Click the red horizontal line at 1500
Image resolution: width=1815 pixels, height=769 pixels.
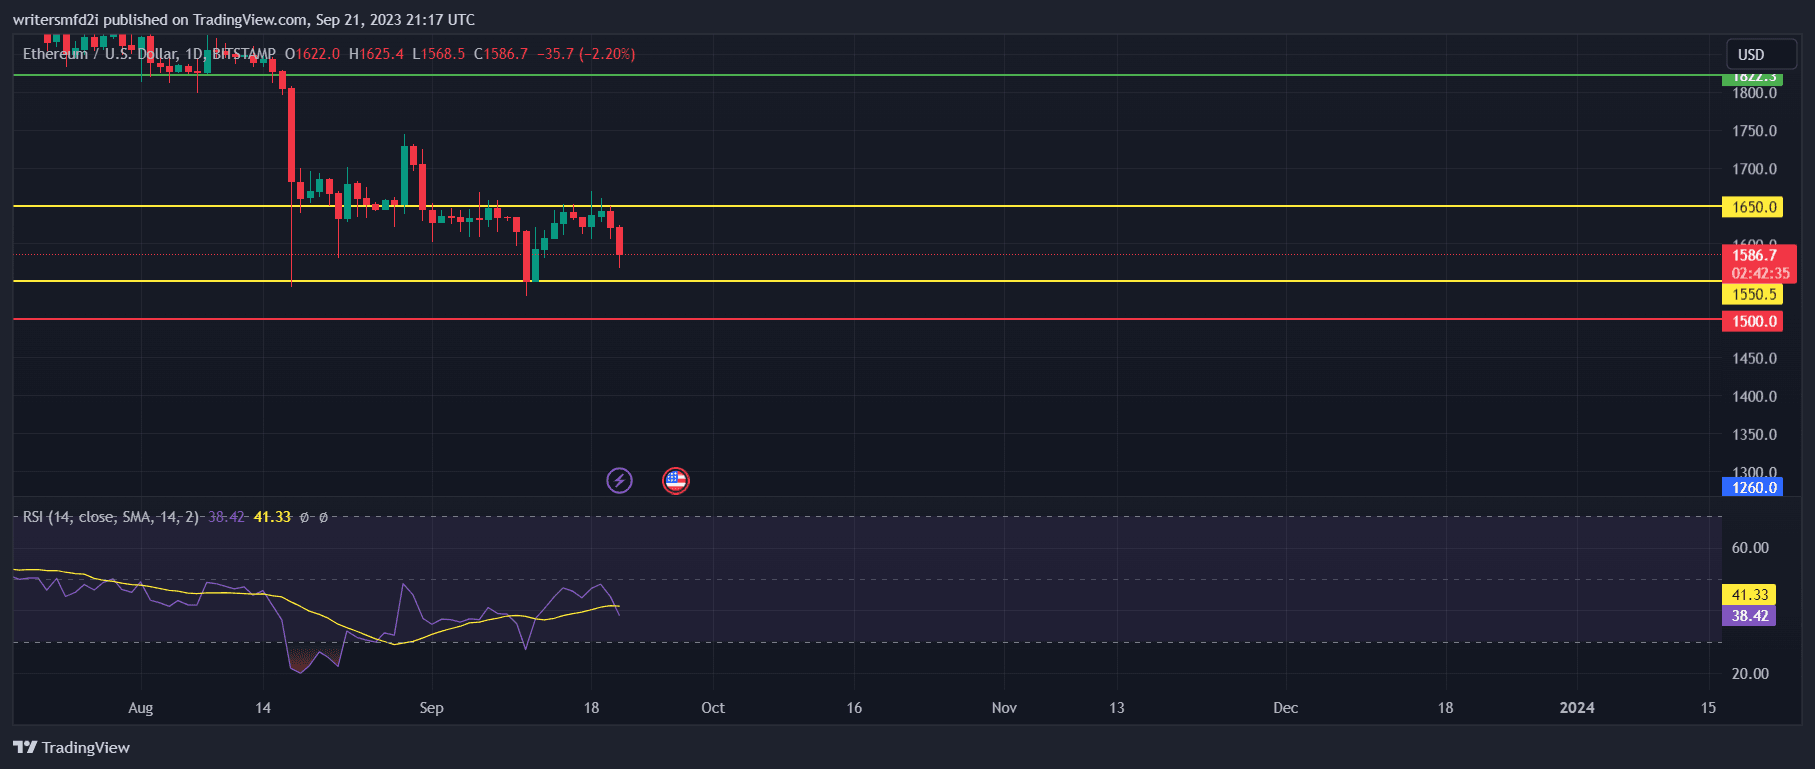point(1000,319)
